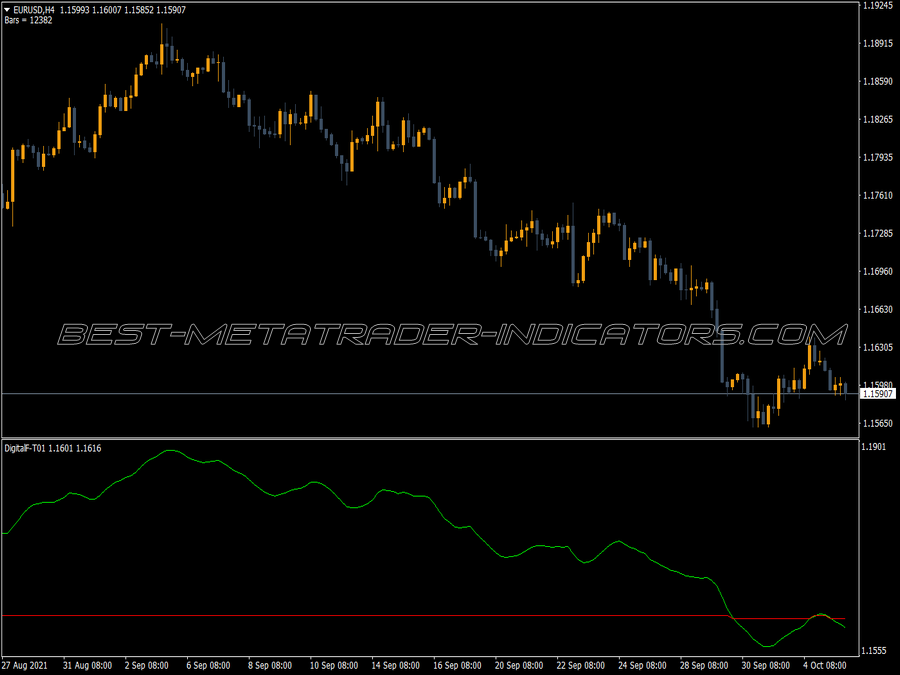Click the green DigitalF indicator line peak
The width and height of the screenshot is (900, 675).
[170, 451]
